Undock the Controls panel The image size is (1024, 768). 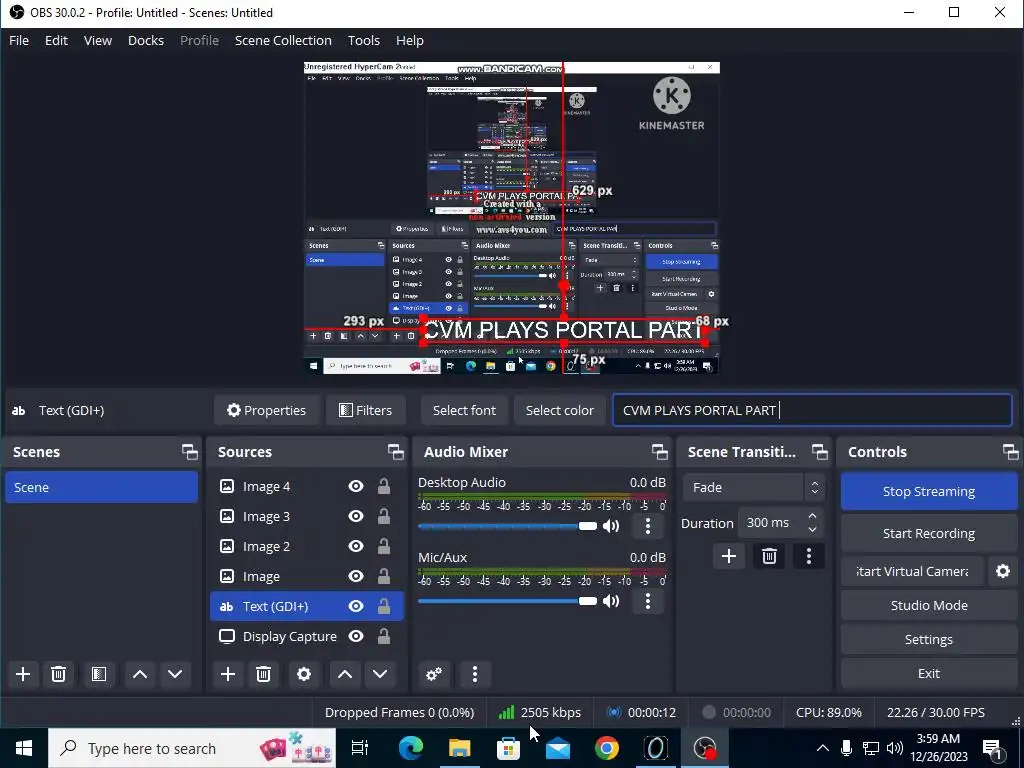coord(1010,452)
